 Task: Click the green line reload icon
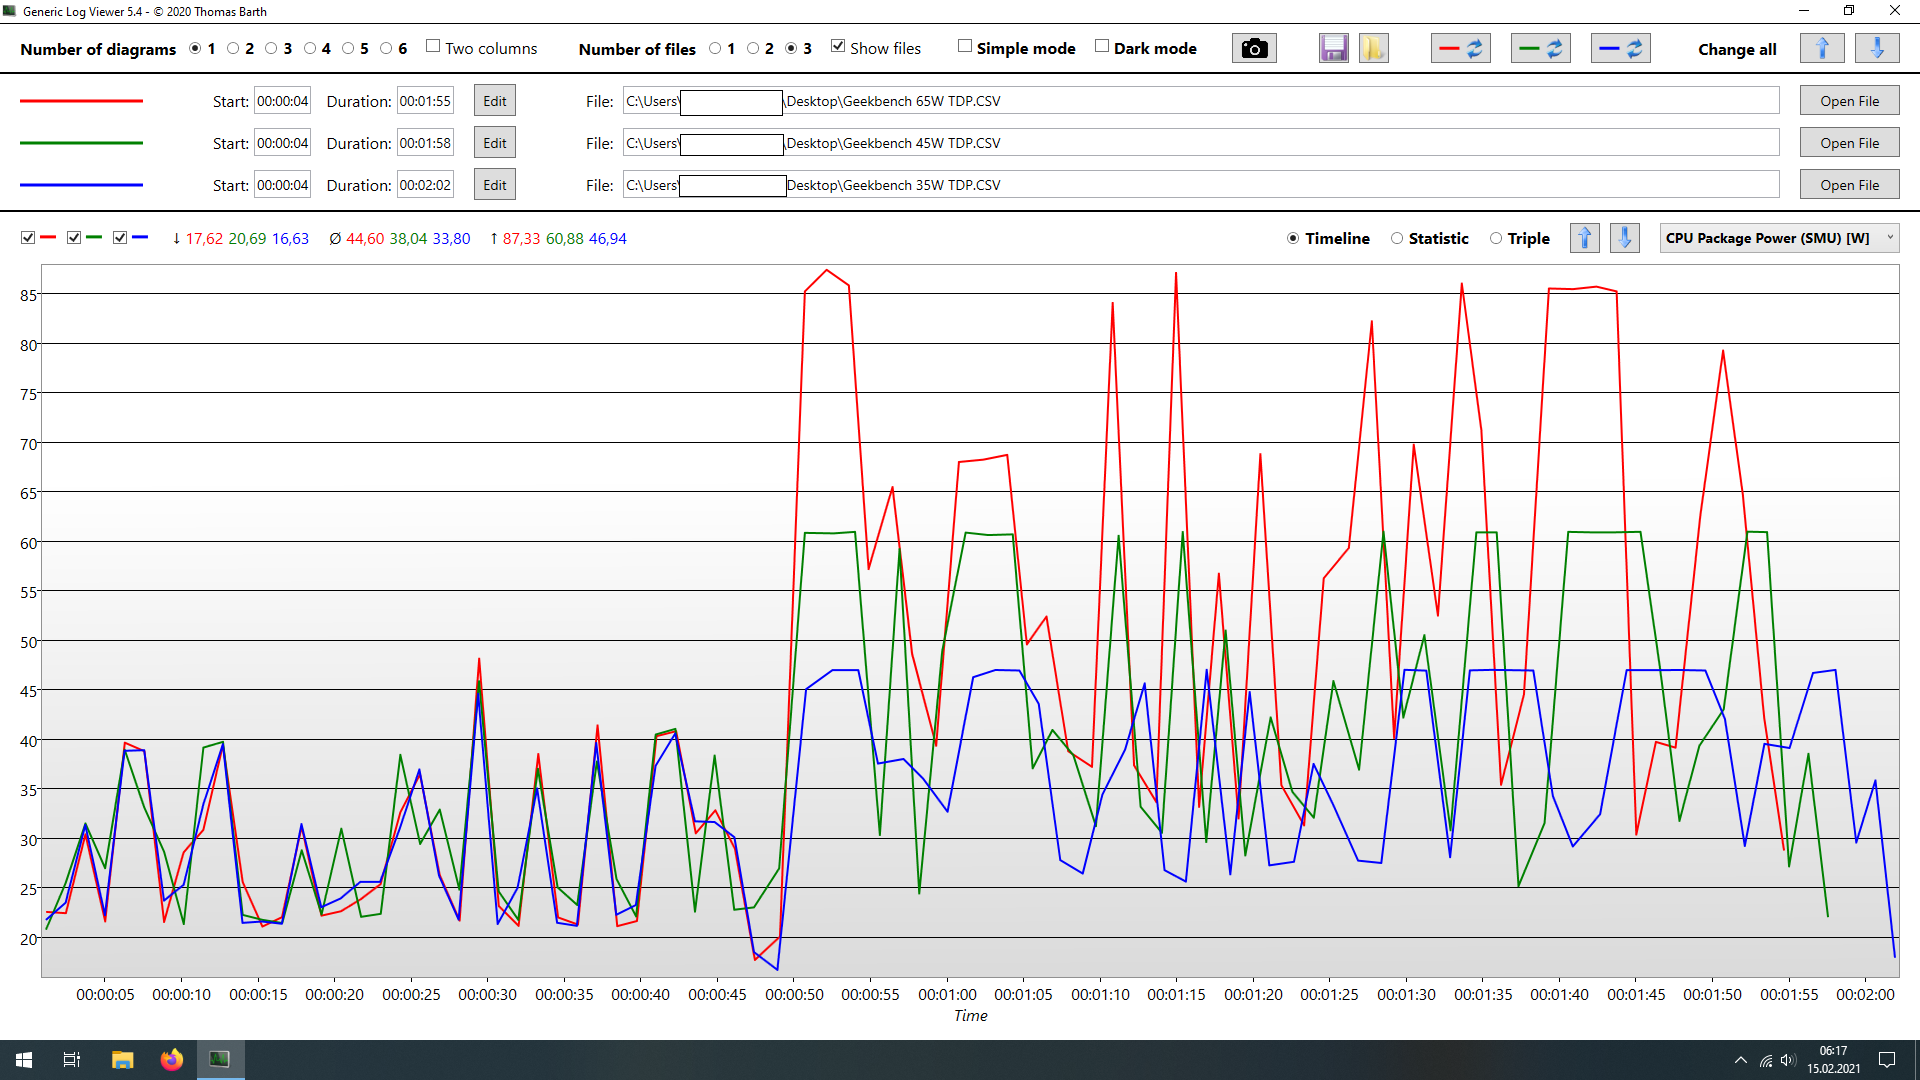[x=1540, y=48]
